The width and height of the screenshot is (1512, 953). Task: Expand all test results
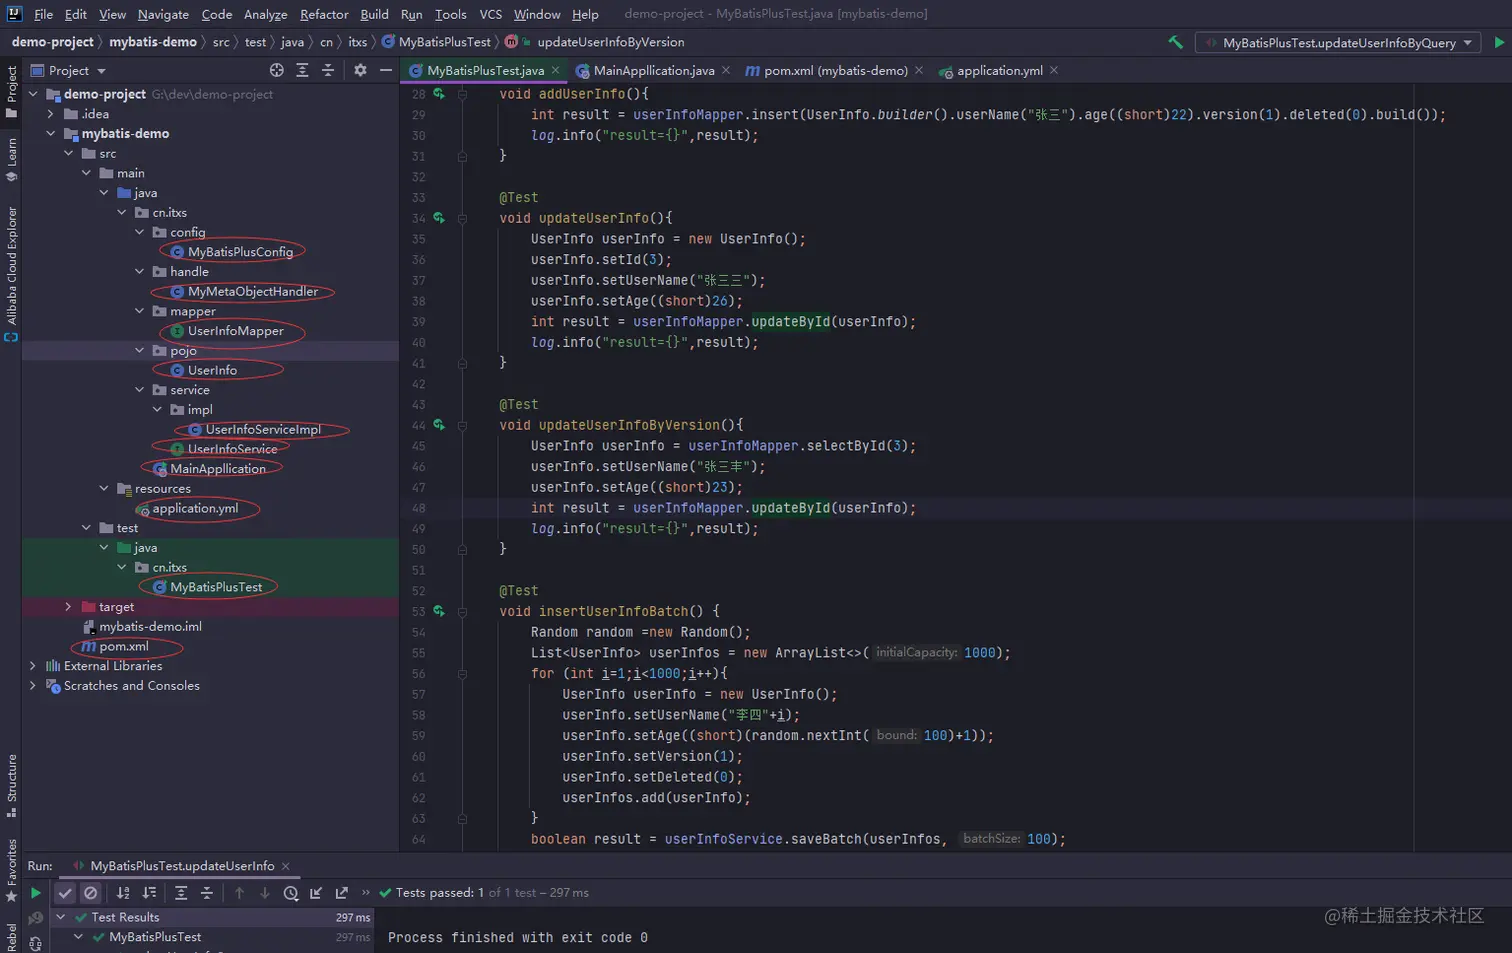pyautogui.click(x=181, y=893)
